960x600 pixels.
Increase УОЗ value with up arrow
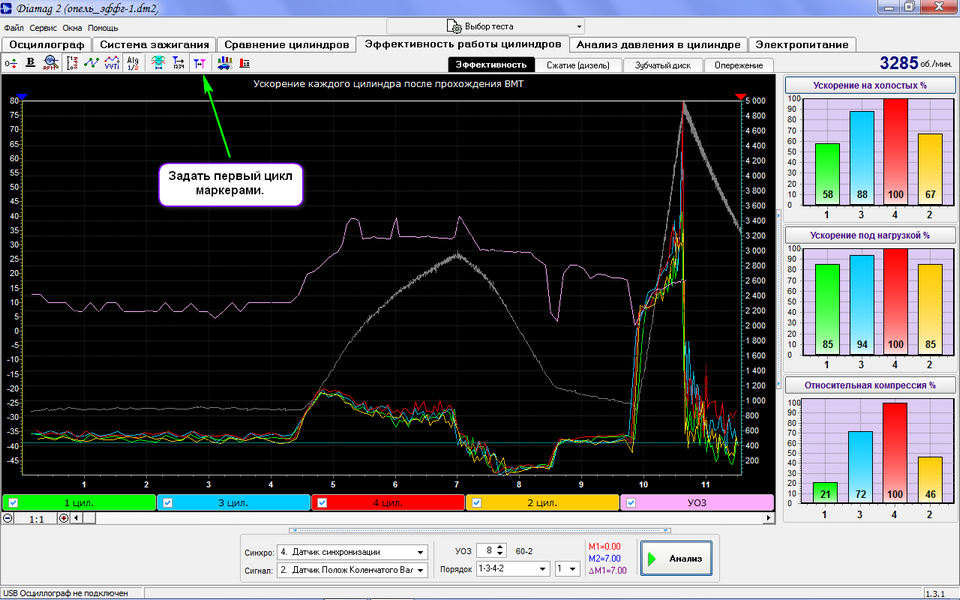[500, 547]
